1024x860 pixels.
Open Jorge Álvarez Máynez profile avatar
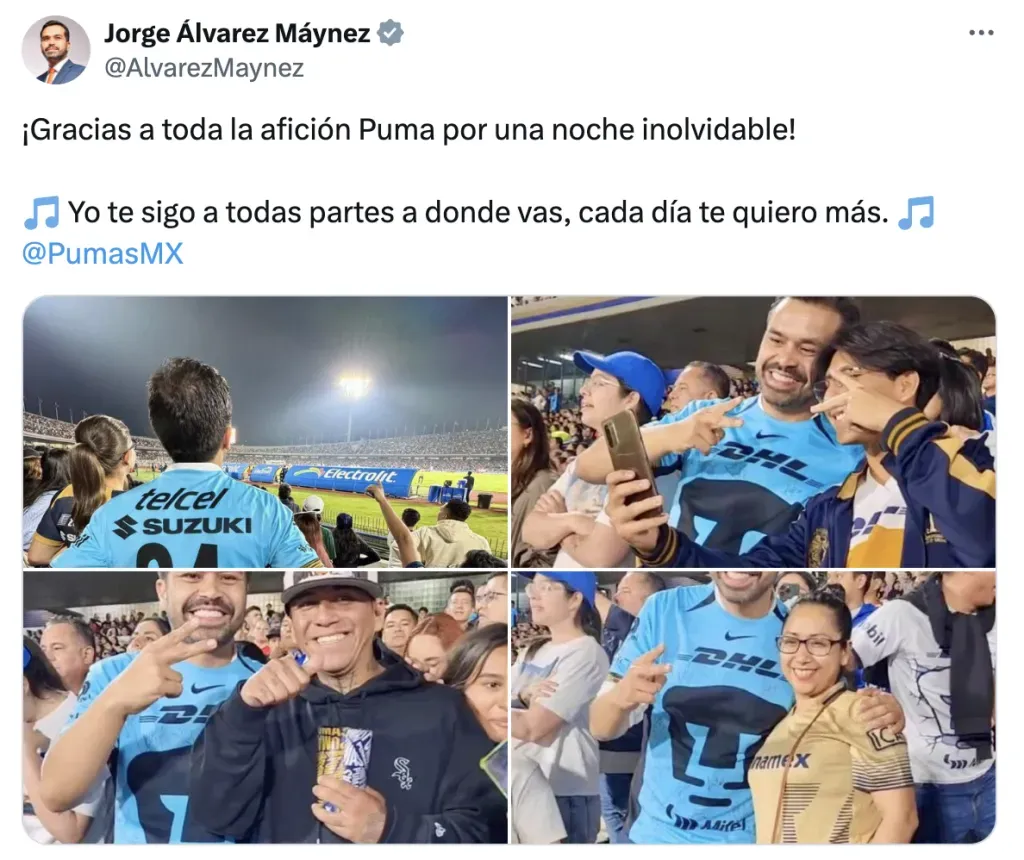pos(56,50)
